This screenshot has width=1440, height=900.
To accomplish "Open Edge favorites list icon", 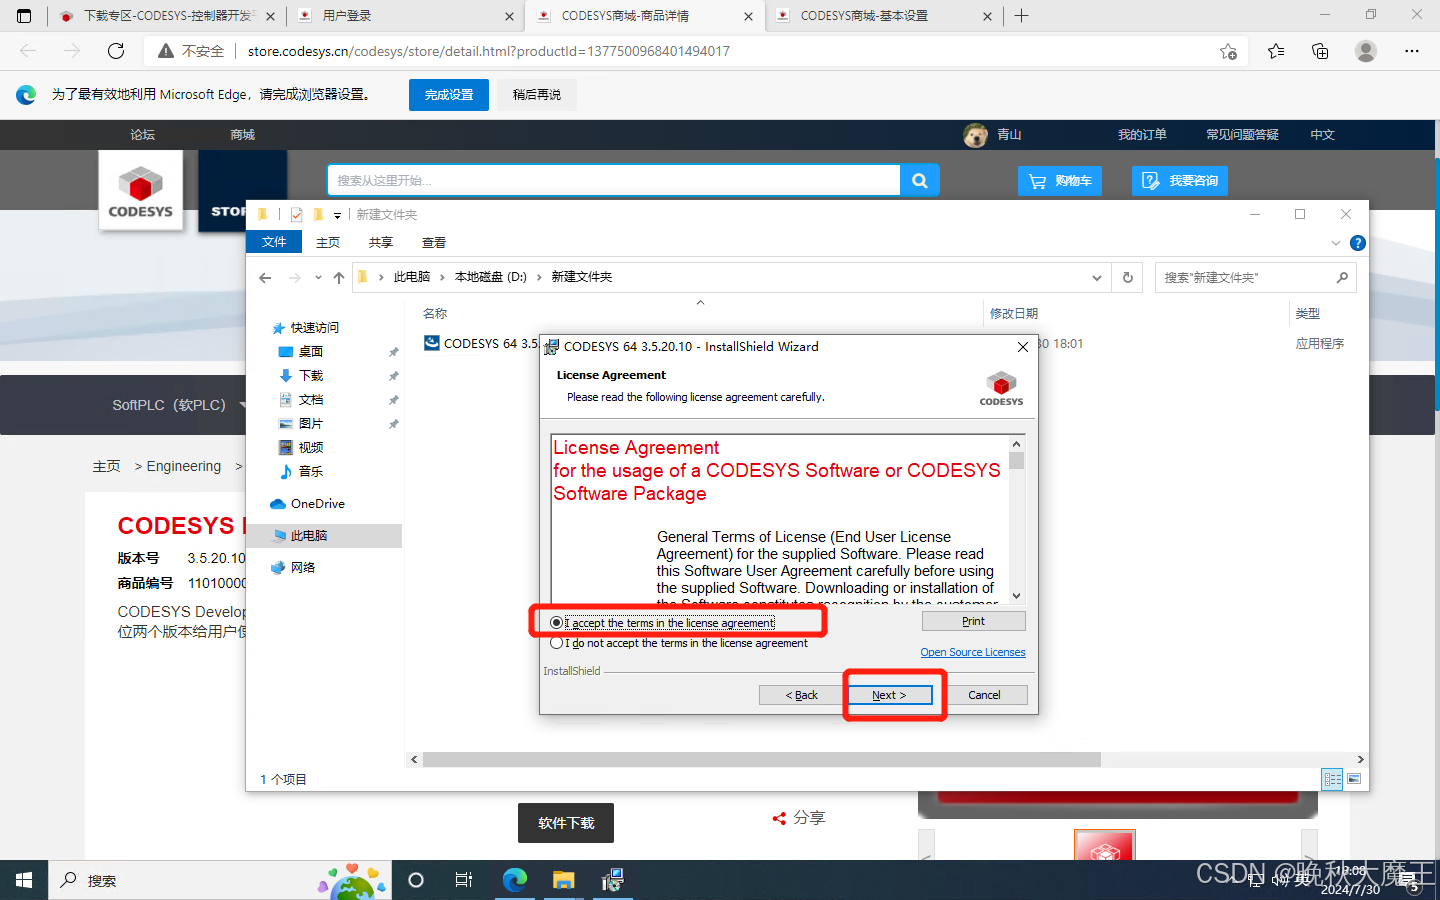I will coord(1276,51).
